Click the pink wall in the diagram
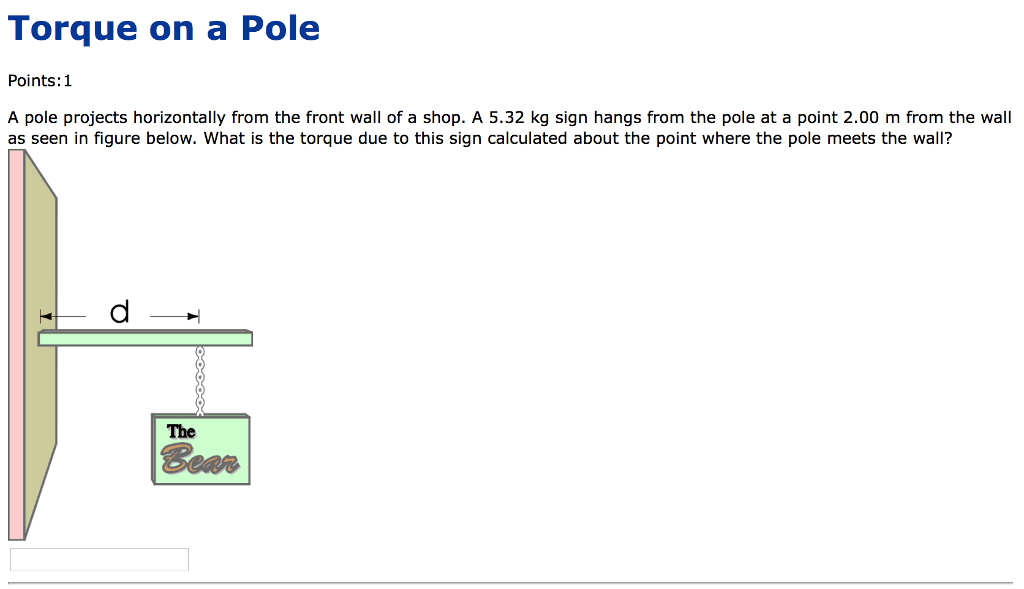This screenshot has height=589, width=1024. (14, 350)
